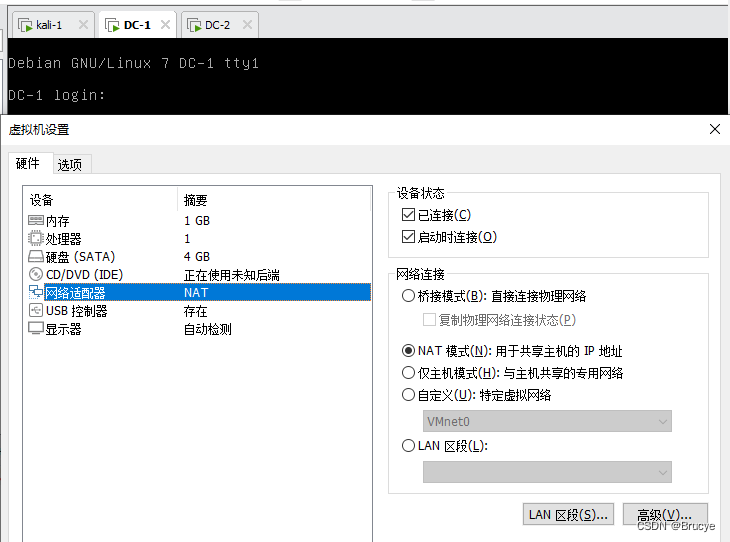
Task: Click the 正在使用未知后端 summary text
Action: [x=231, y=275]
